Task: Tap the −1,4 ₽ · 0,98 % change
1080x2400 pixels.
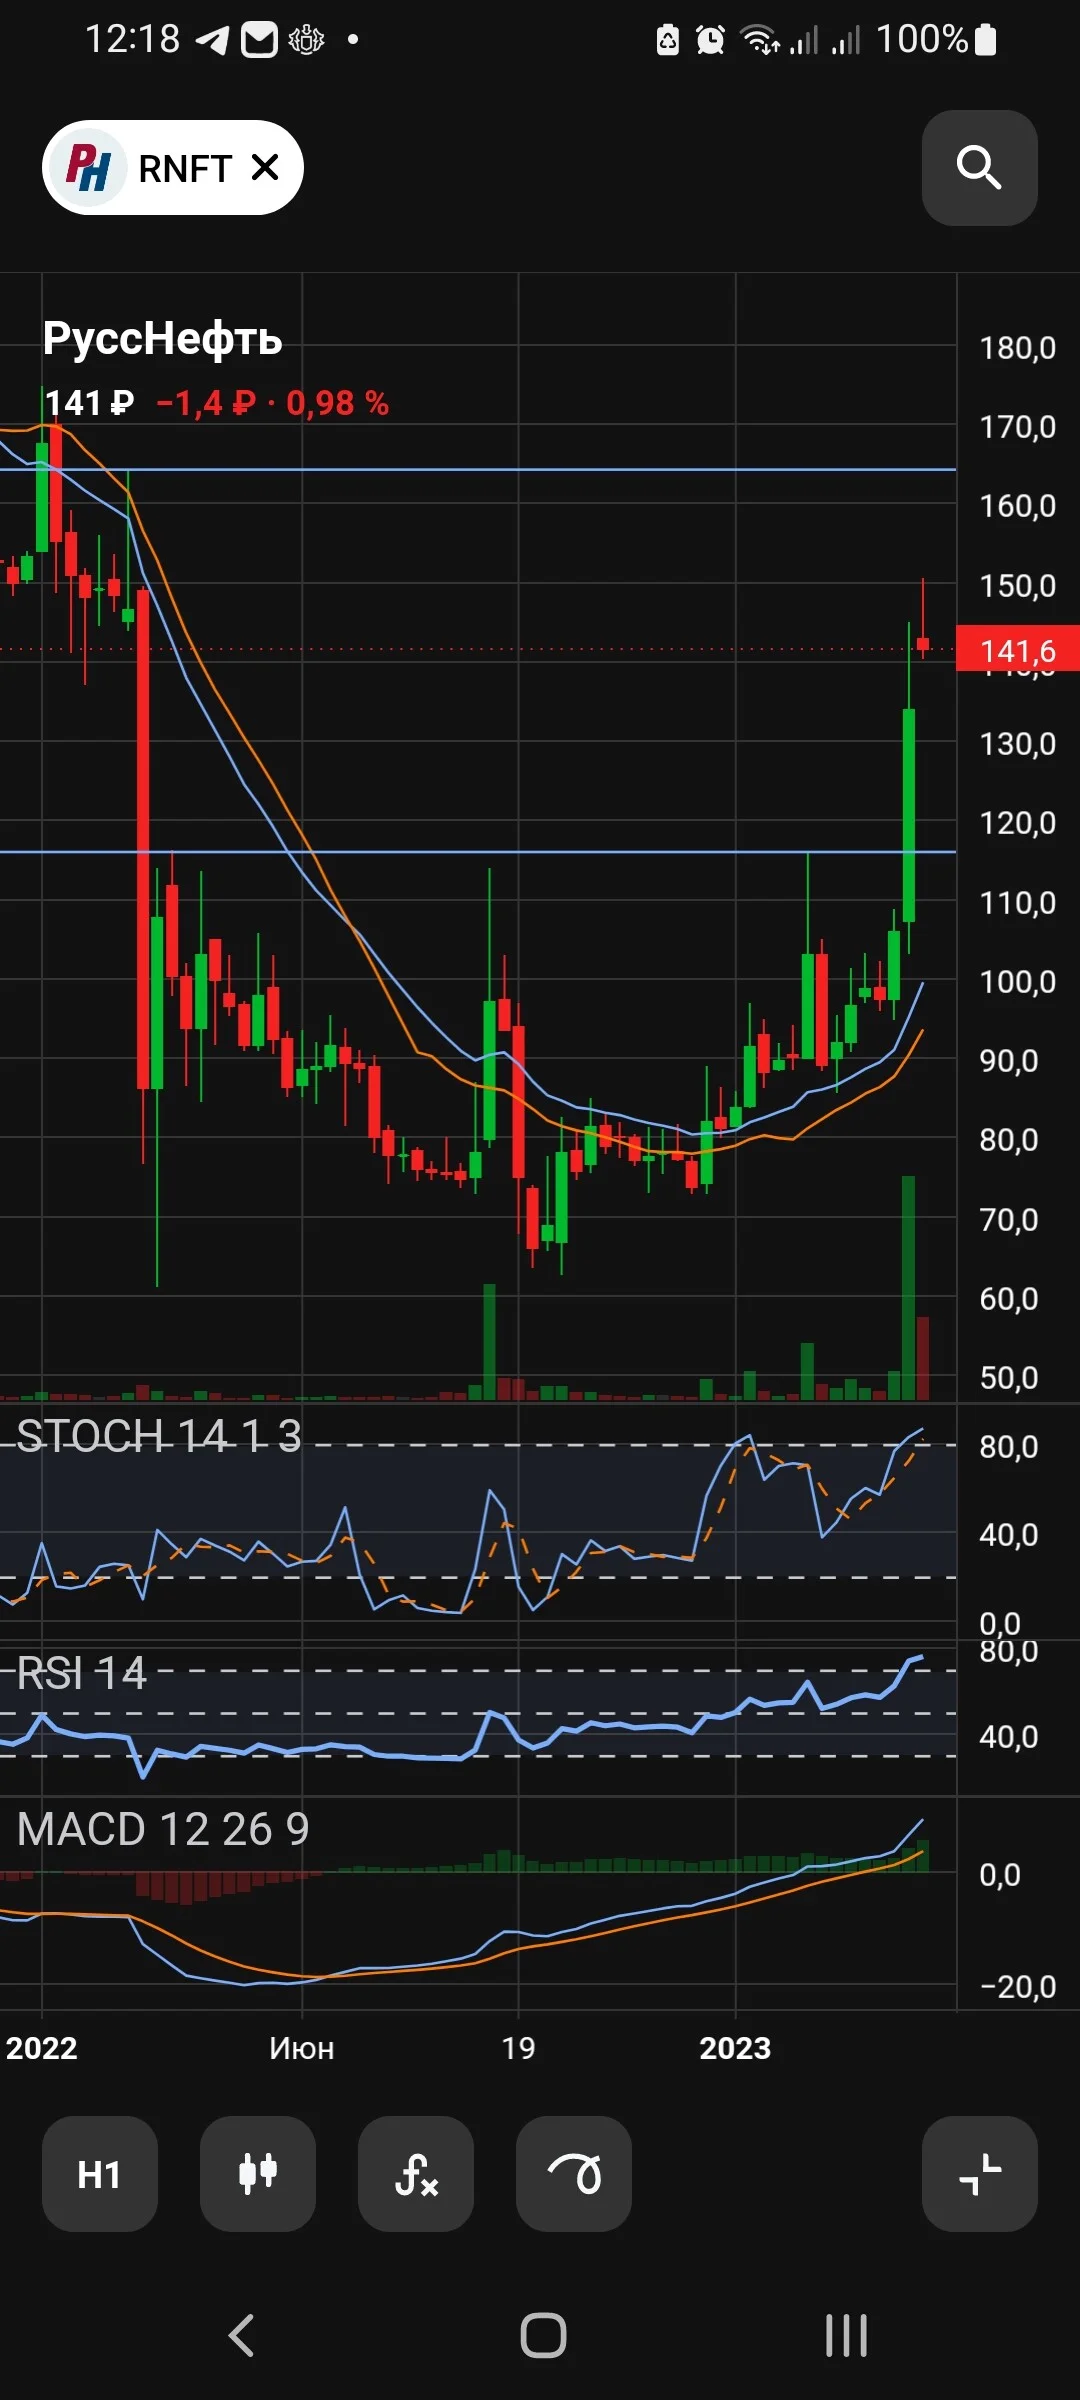Action: tap(273, 403)
